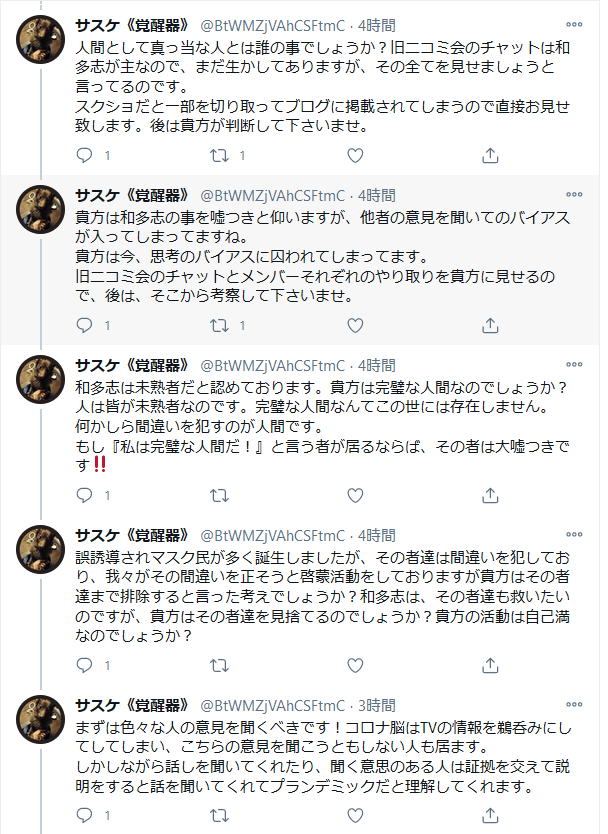
Task: Open the profile picture of the last tweet
Action: pyautogui.click(x=42, y=720)
